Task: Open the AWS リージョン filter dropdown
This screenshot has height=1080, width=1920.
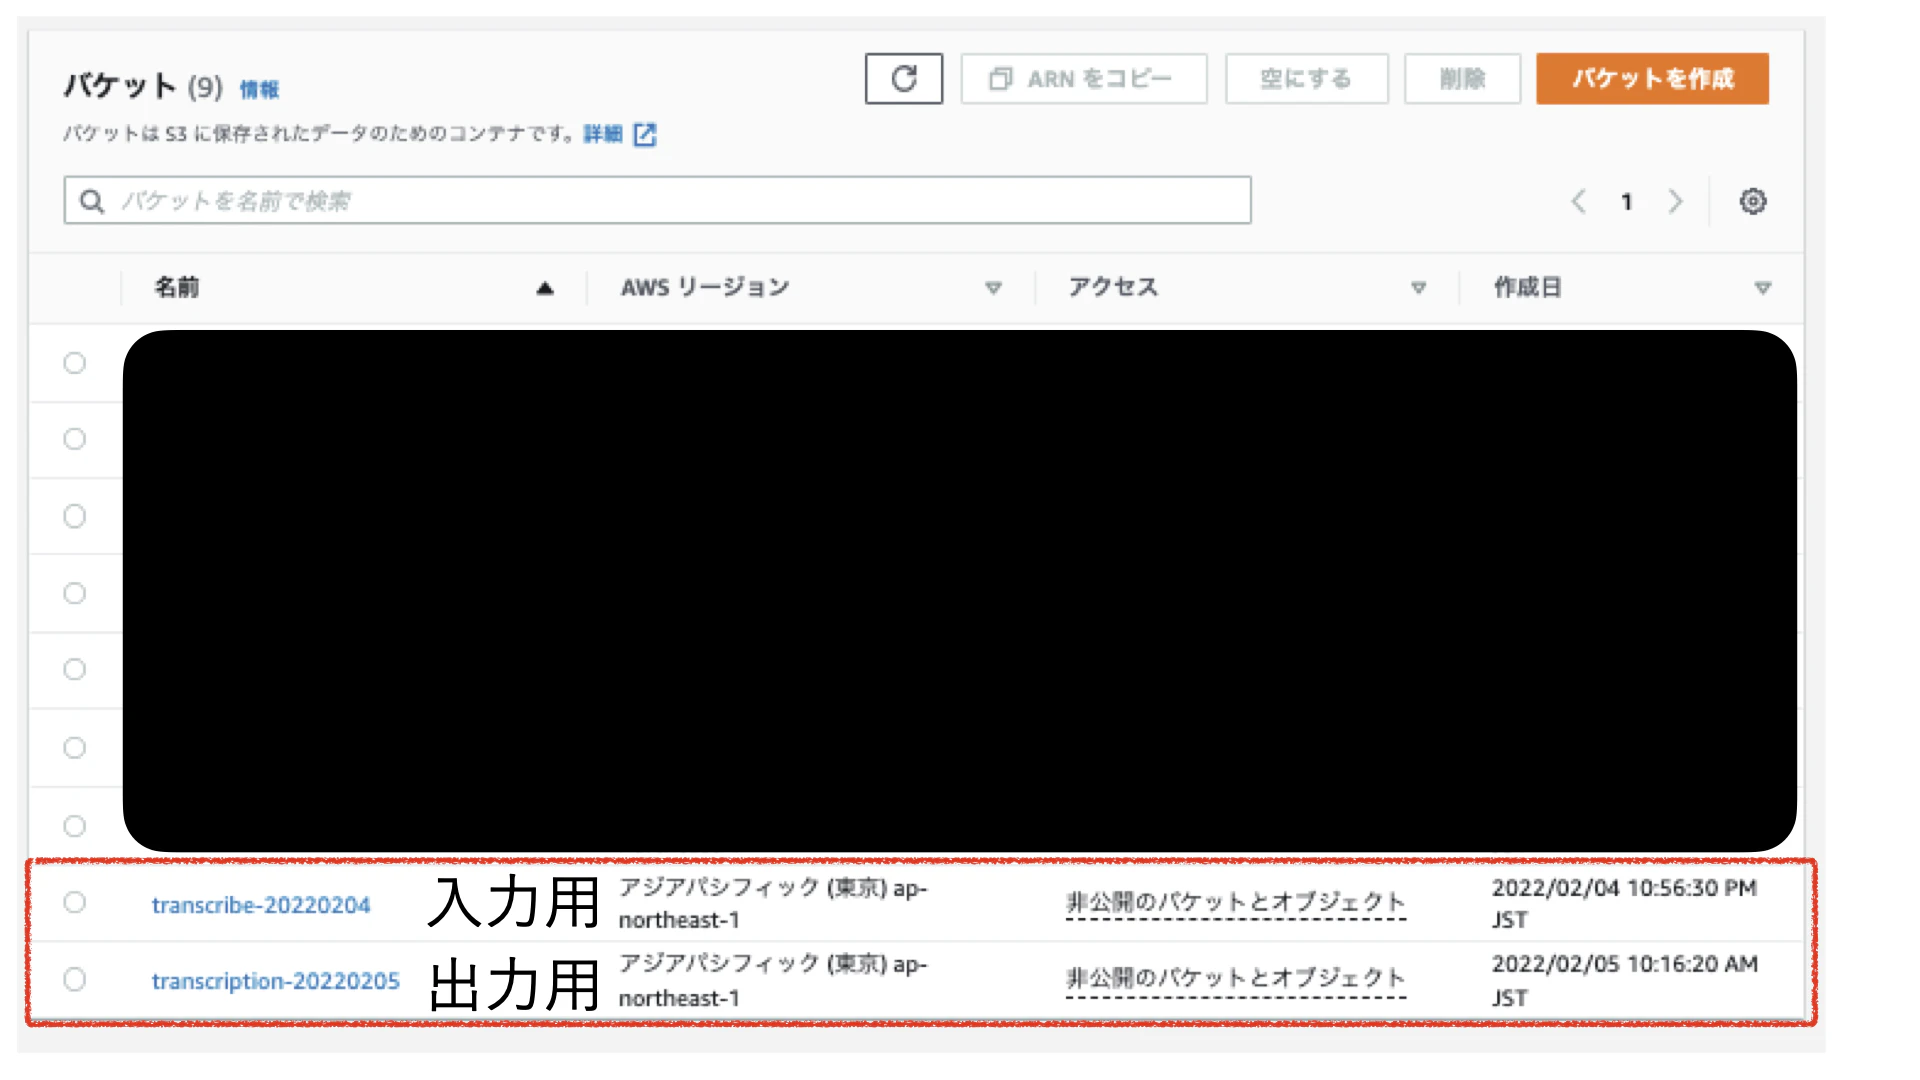Action: point(994,288)
